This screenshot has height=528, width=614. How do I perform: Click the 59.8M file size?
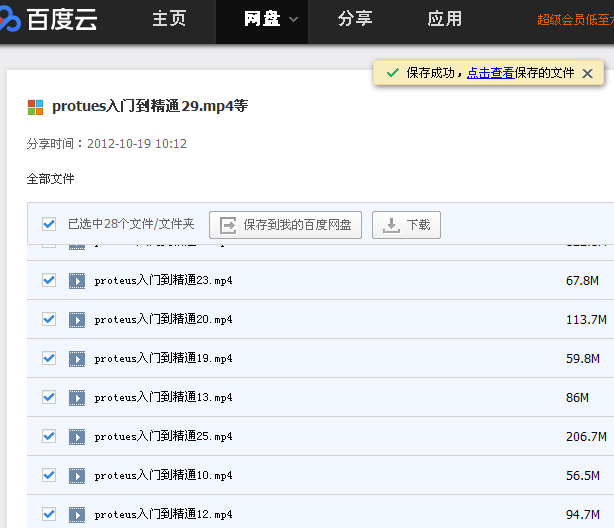pos(583,358)
